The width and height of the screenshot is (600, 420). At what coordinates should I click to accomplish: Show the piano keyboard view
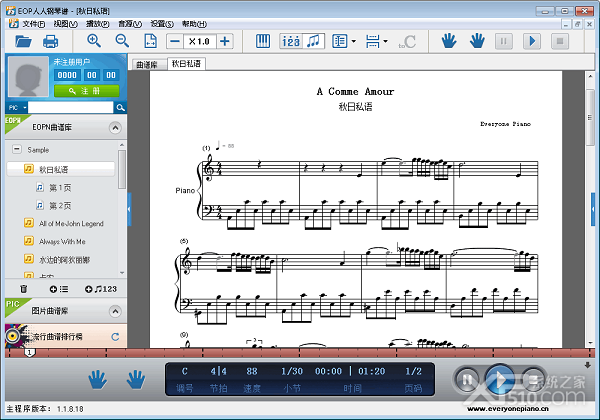[263, 41]
